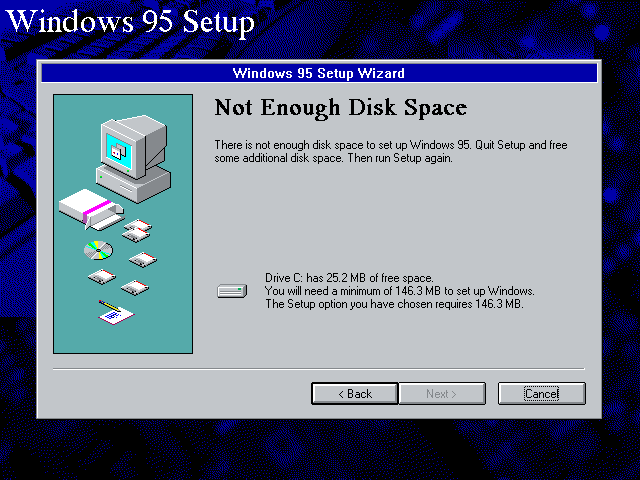Click the Not Enough Disk Space heading
Image resolution: width=640 pixels, height=480 pixels.
tap(341, 108)
